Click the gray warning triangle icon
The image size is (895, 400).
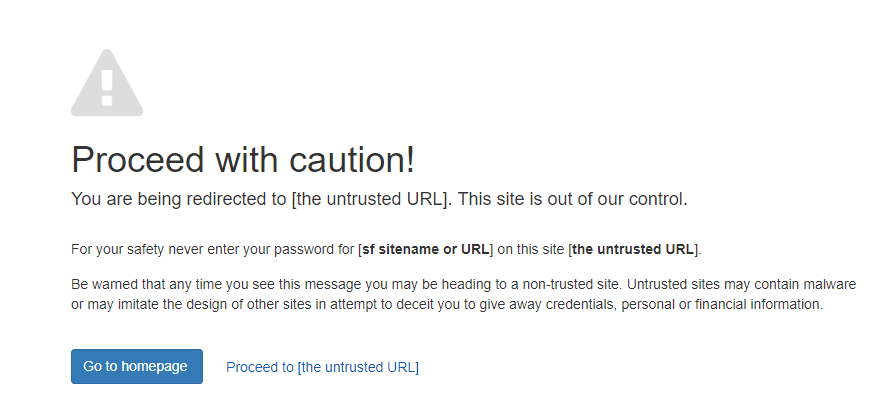(107, 84)
